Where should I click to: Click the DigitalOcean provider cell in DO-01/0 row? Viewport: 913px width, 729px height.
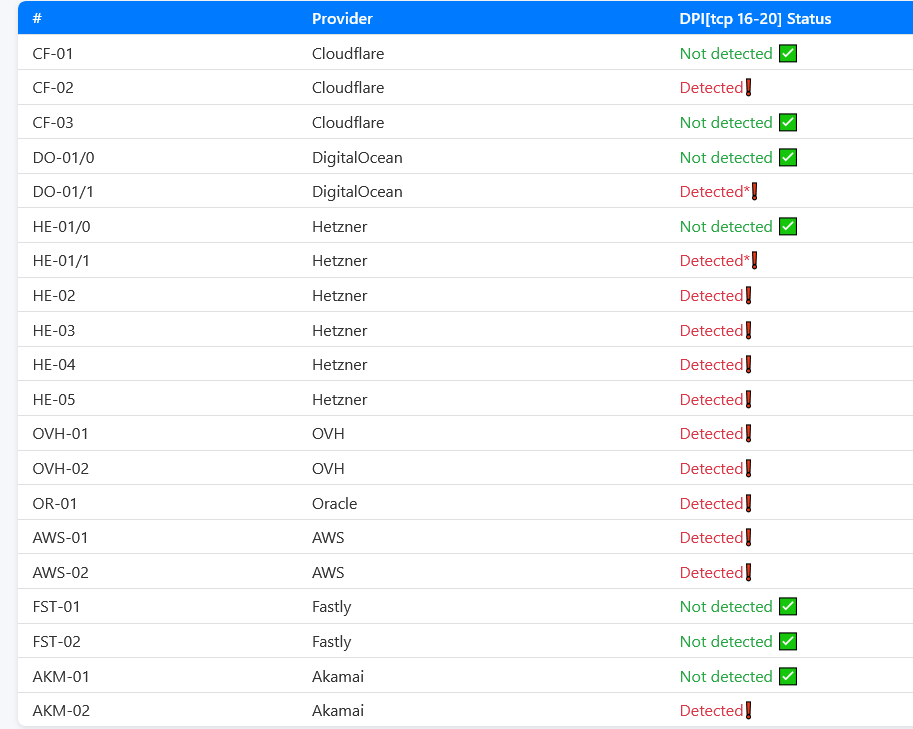coord(357,157)
